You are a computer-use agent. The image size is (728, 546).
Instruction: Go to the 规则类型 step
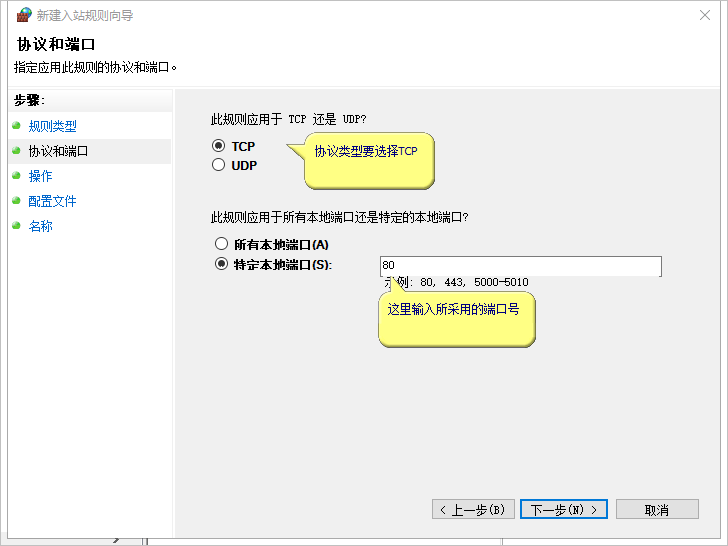point(52,126)
